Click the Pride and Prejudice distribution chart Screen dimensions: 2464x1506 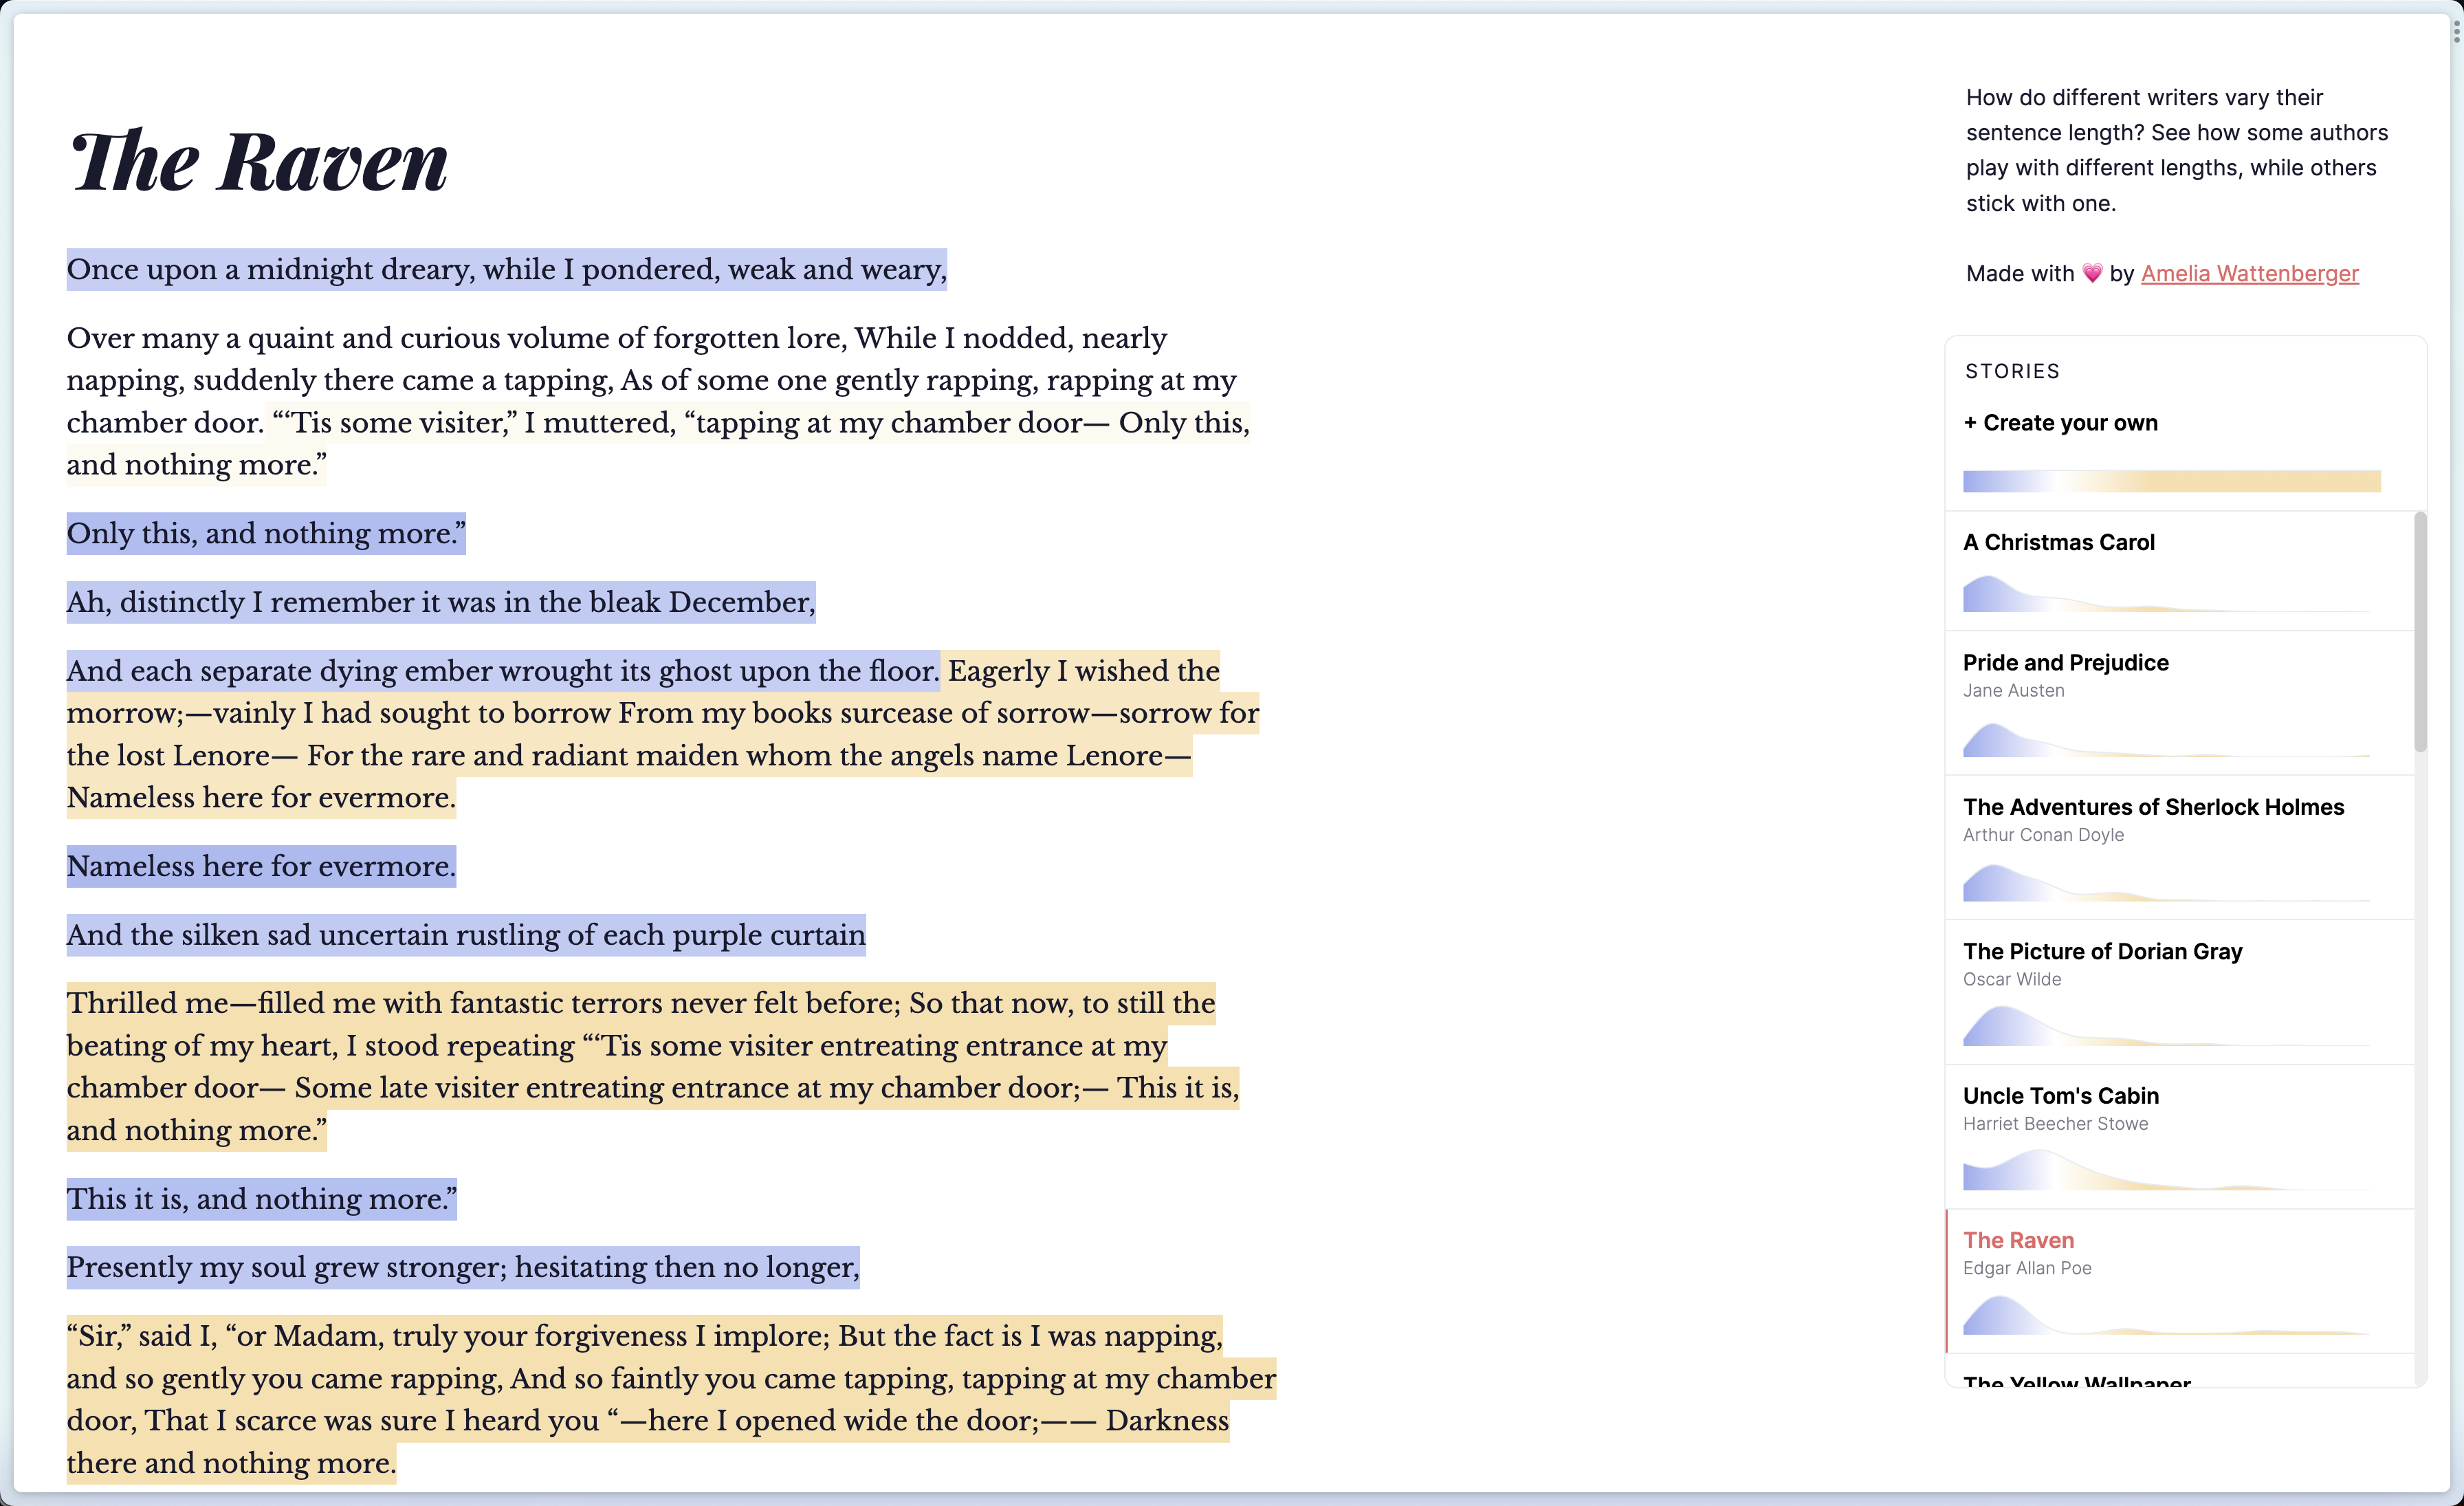[2165, 739]
